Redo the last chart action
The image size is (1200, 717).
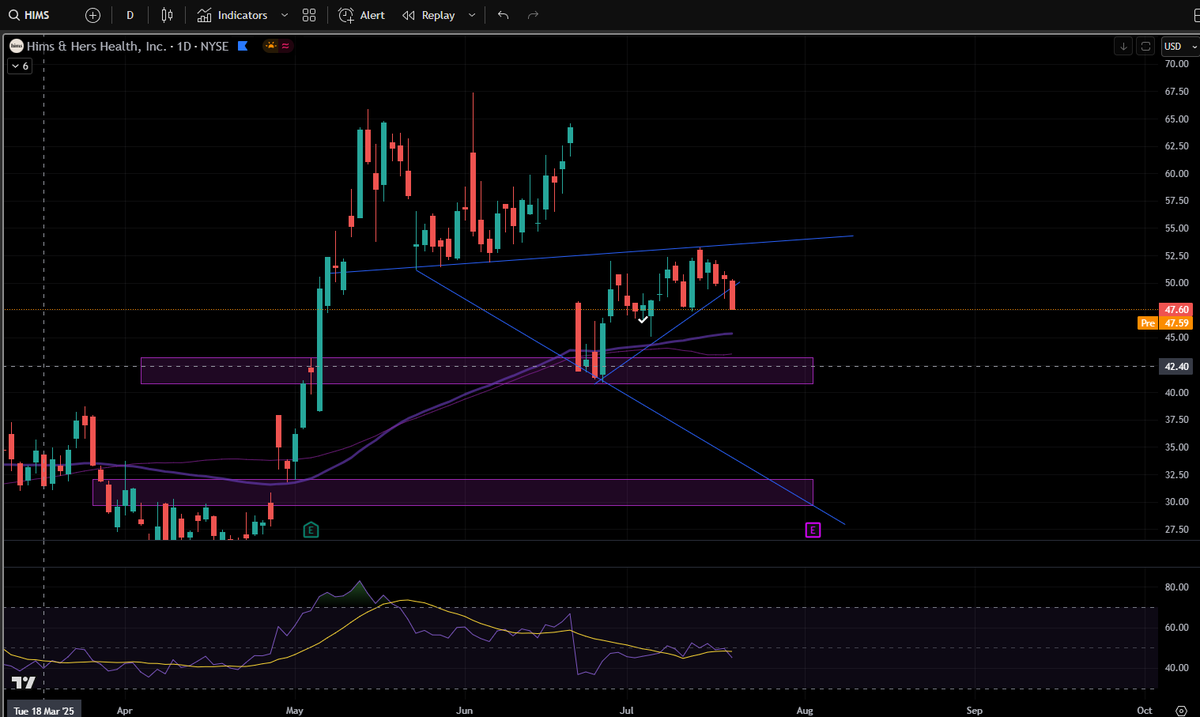pyautogui.click(x=533, y=15)
